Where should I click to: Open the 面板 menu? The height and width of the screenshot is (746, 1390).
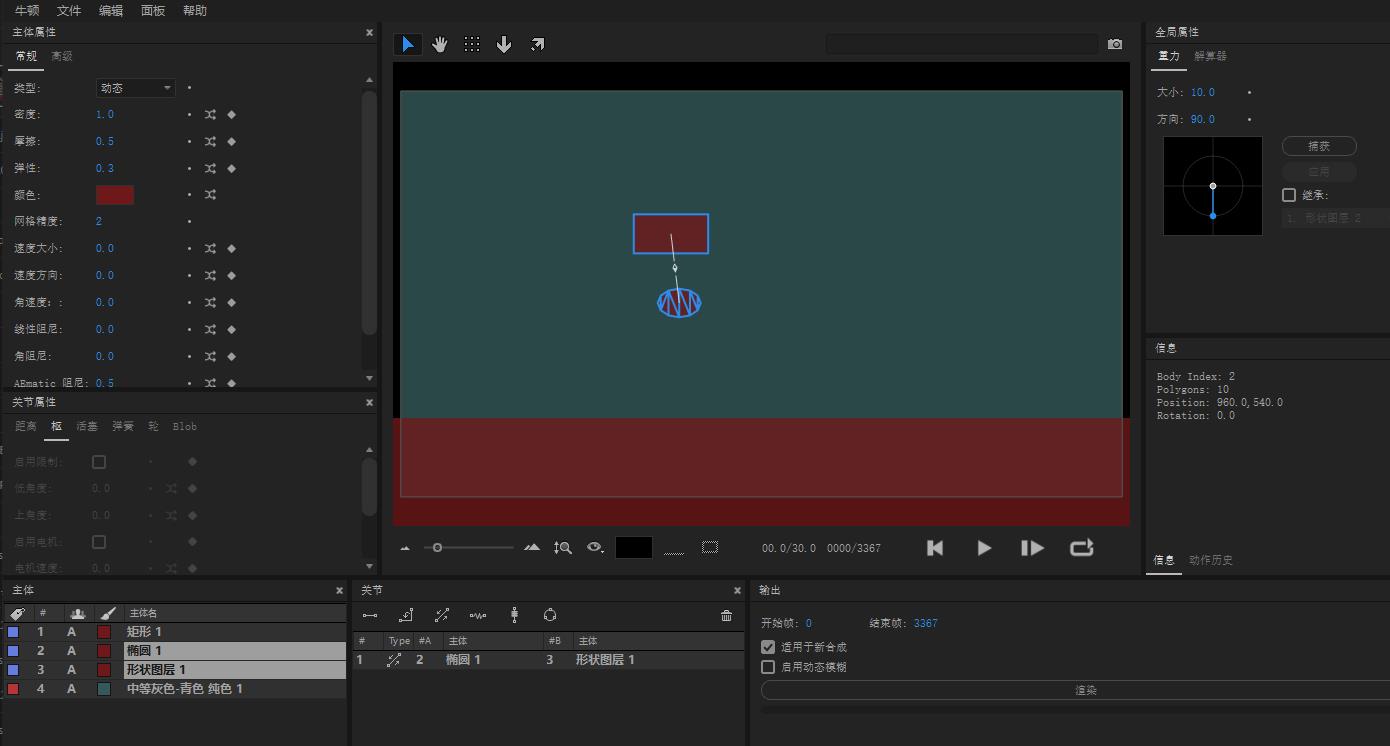tap(153, 11)
